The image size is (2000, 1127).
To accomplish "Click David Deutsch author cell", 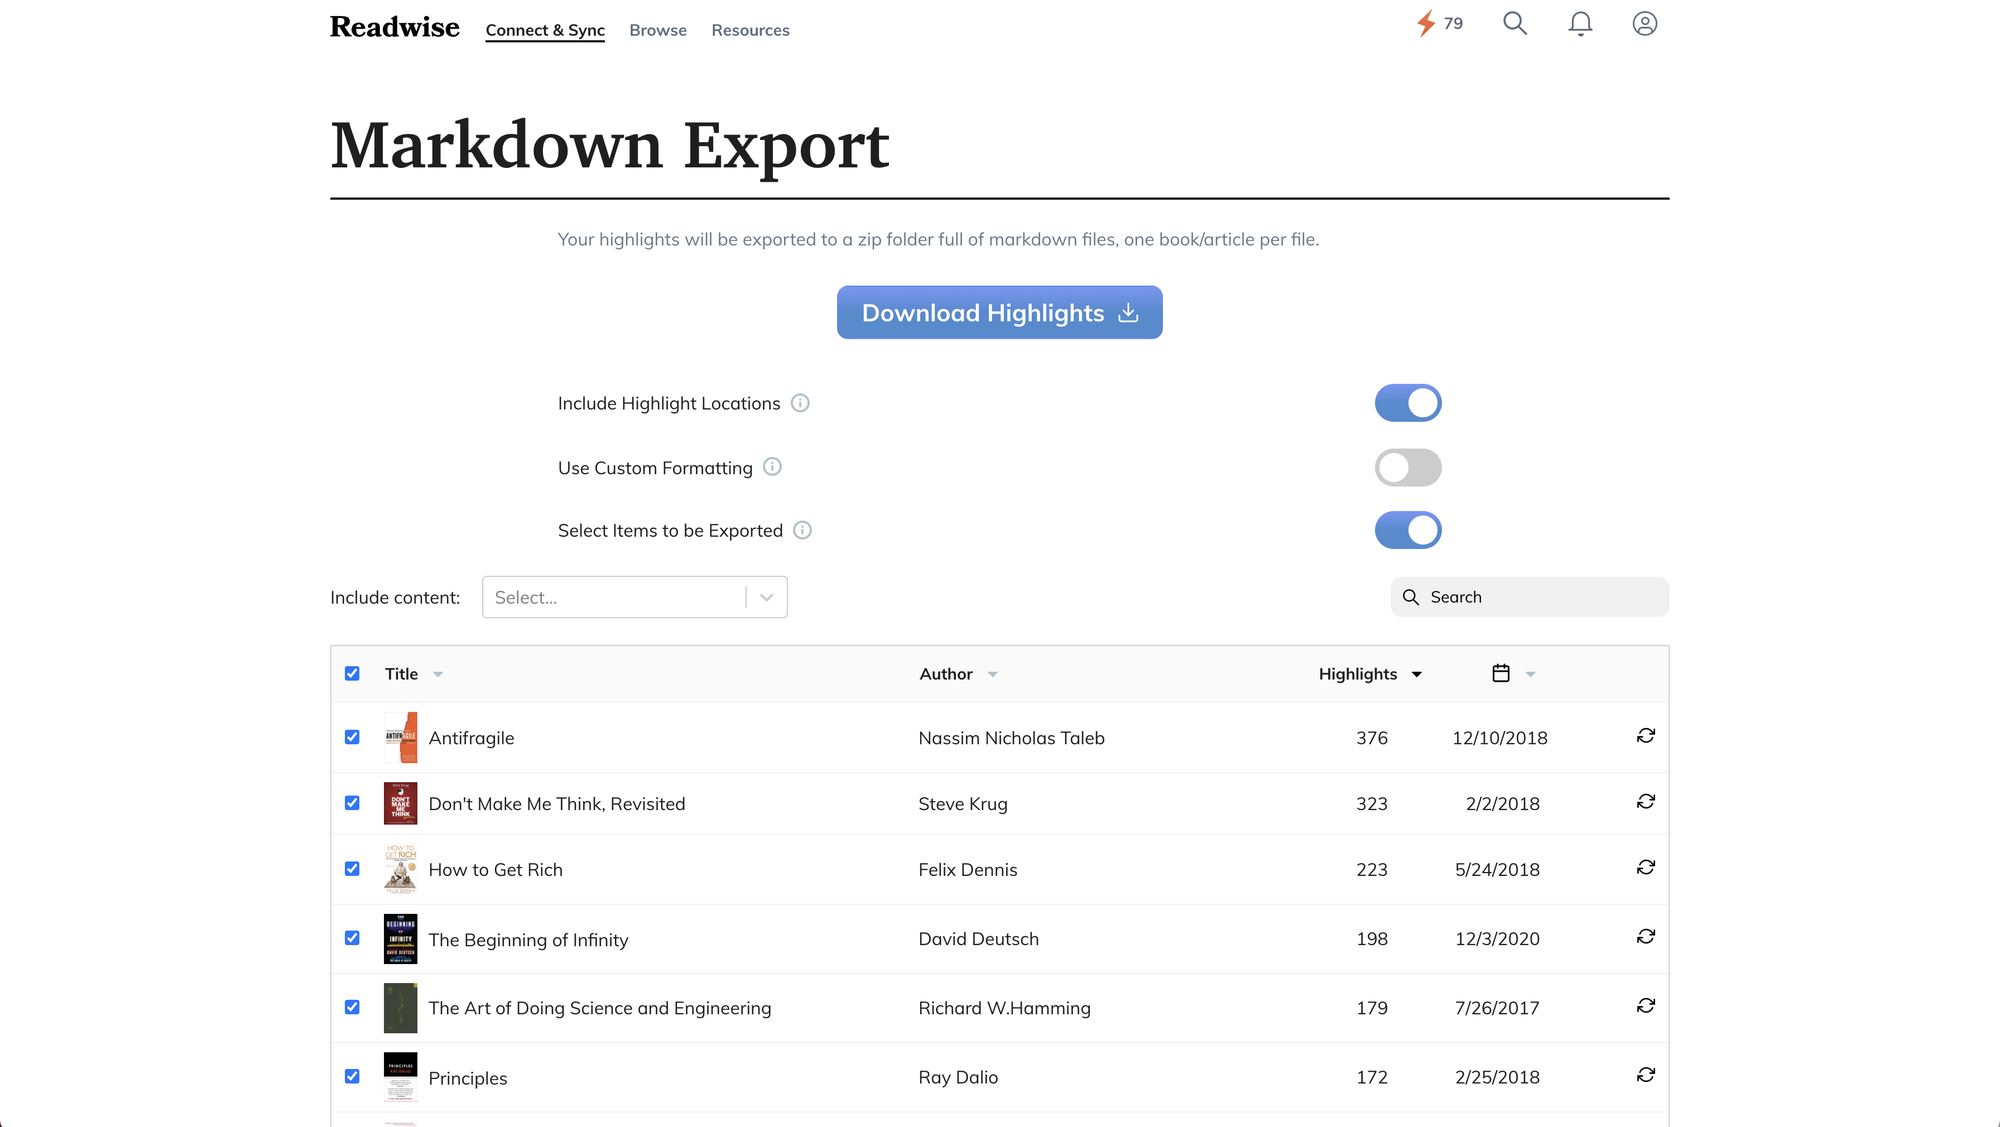I will pos(979,939).
